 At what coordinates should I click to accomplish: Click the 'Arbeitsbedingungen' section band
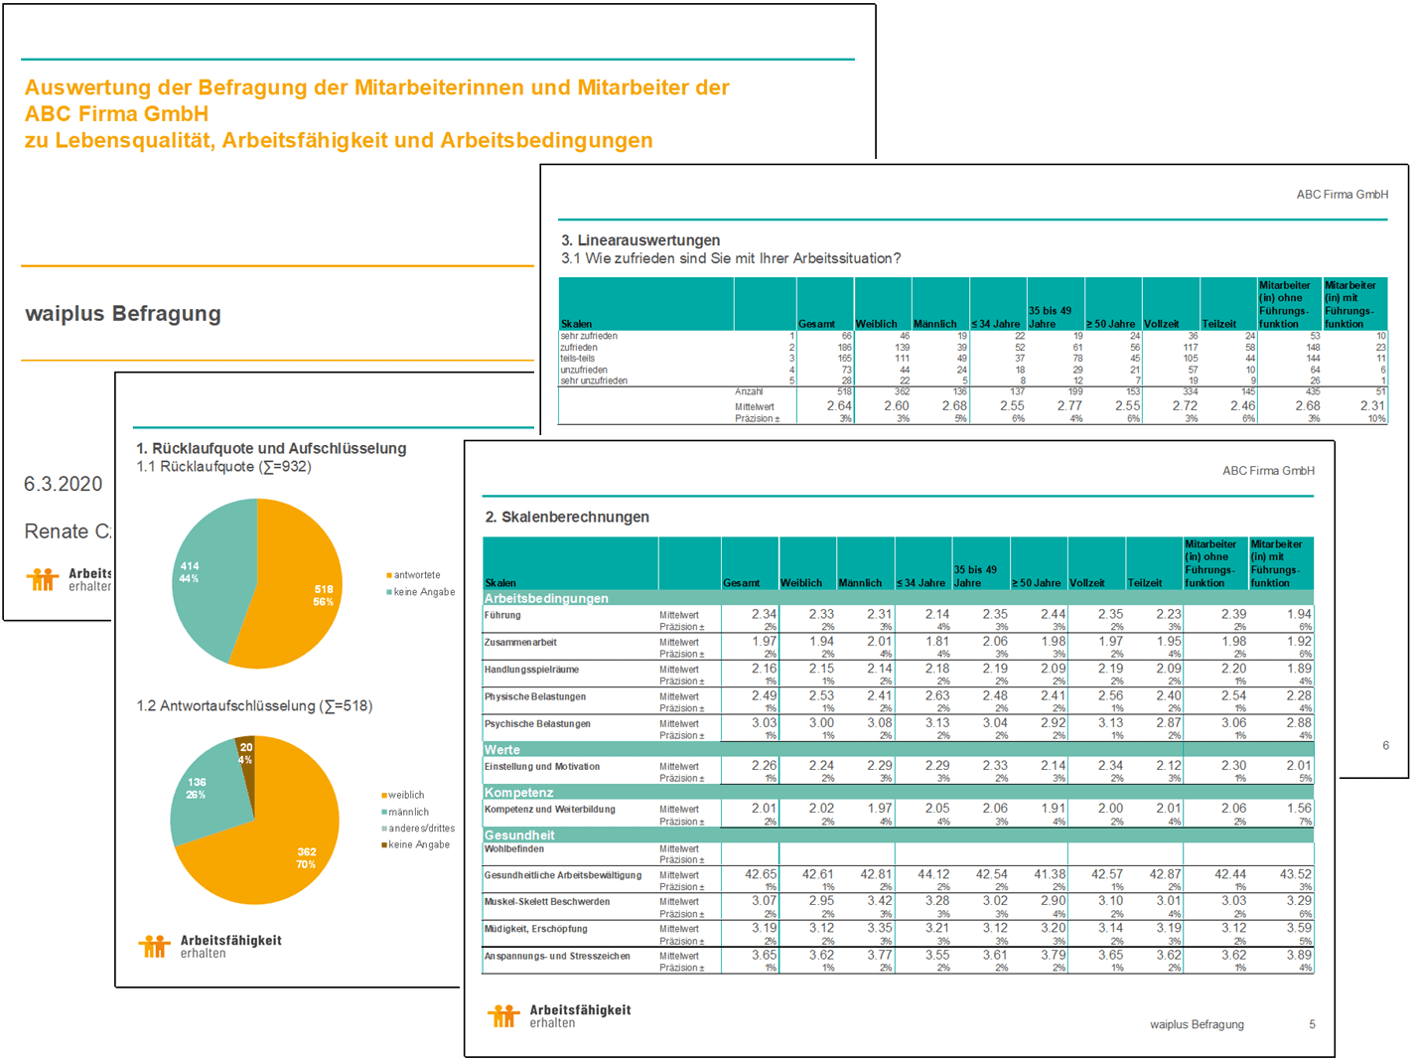[x=898, y=598]
